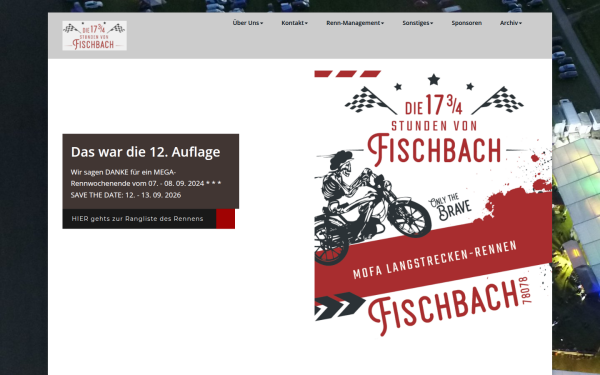
Task: Click the large Mofa Langstrecken-Rennen poster image
Action: click(x=433, y=204)
